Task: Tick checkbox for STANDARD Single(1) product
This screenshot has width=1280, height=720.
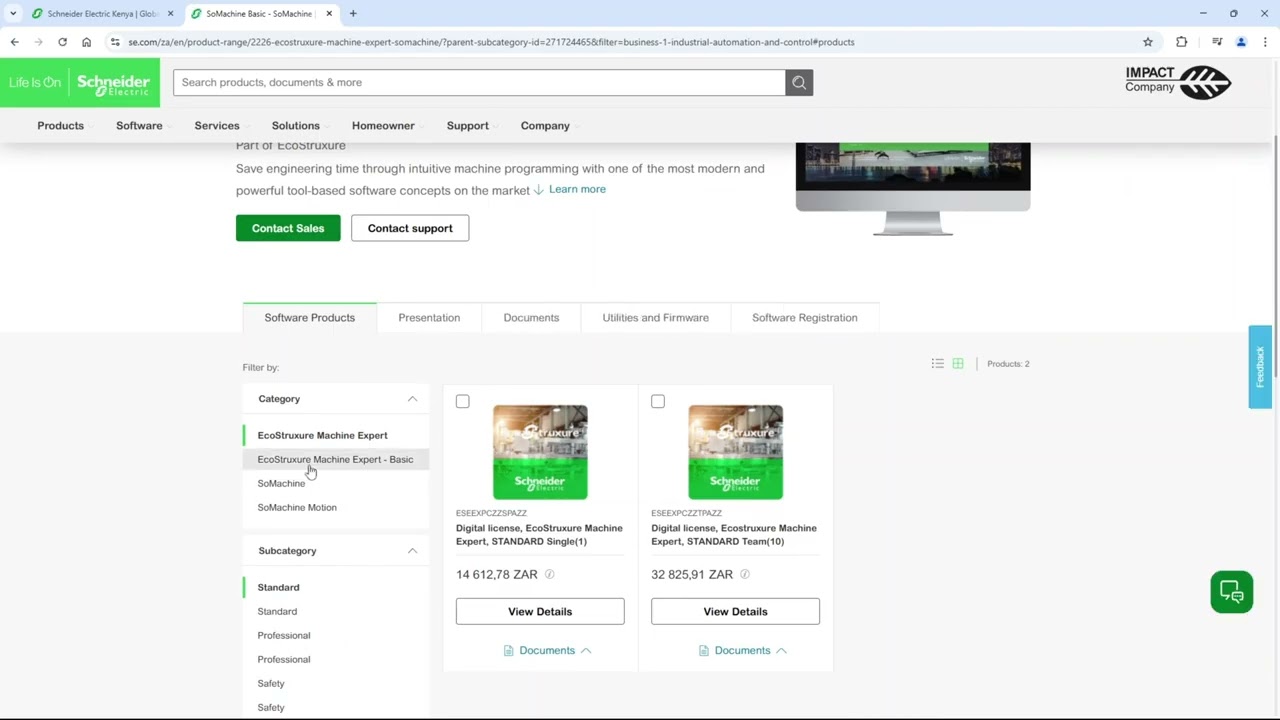Action: (x=462, y=401)
